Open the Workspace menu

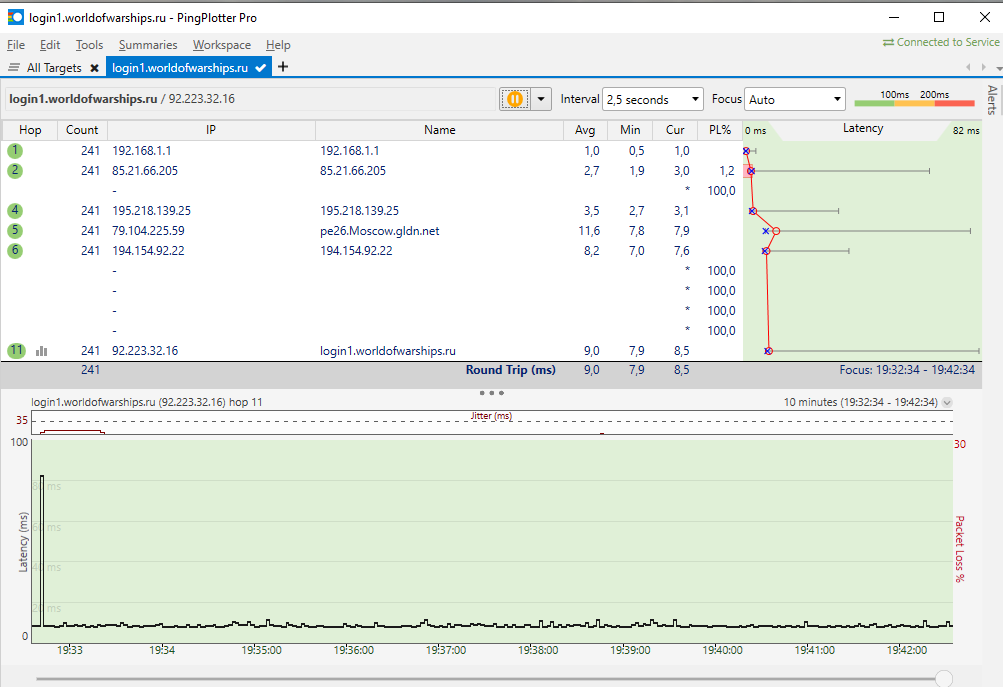222,45
